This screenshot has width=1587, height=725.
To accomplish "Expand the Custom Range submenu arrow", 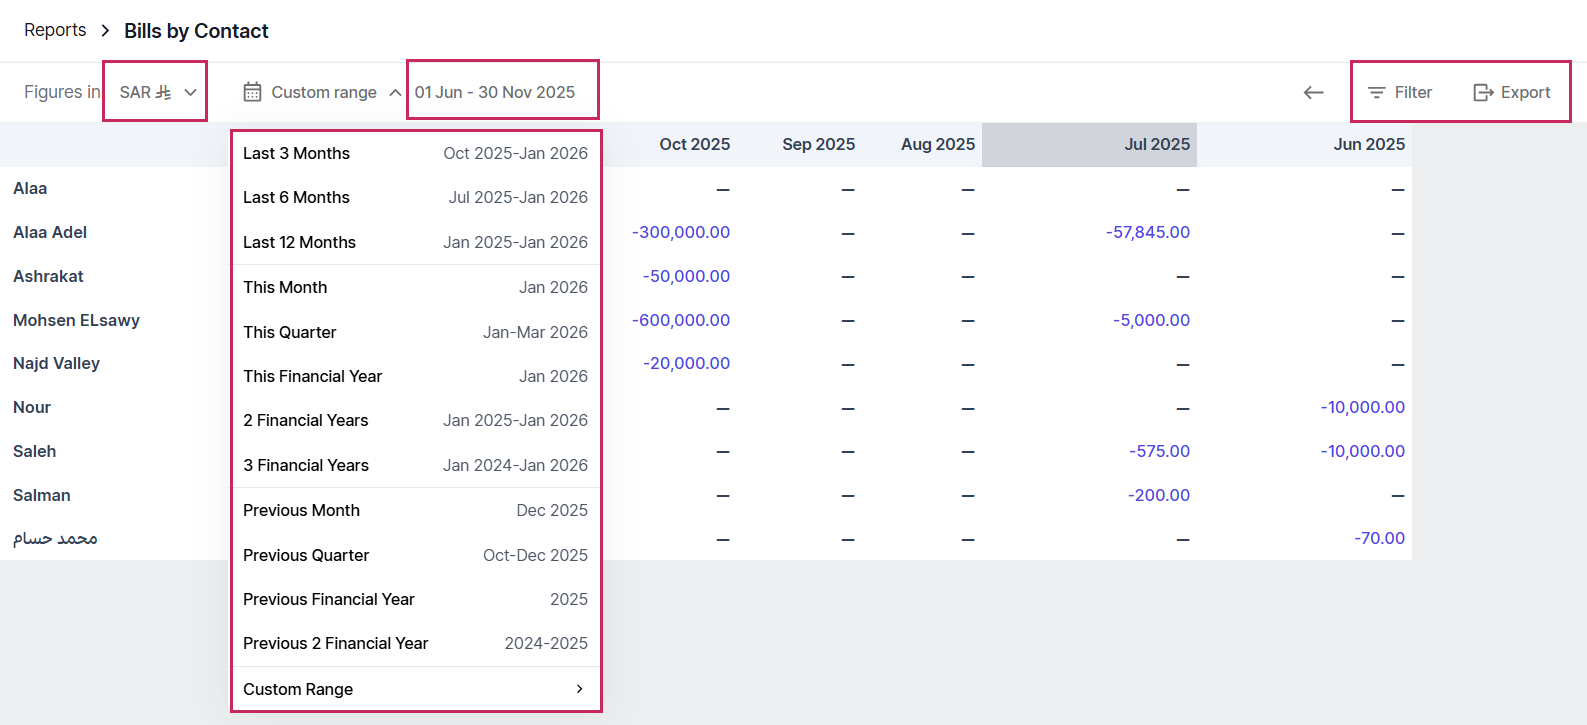I will [x=579, y=689].
